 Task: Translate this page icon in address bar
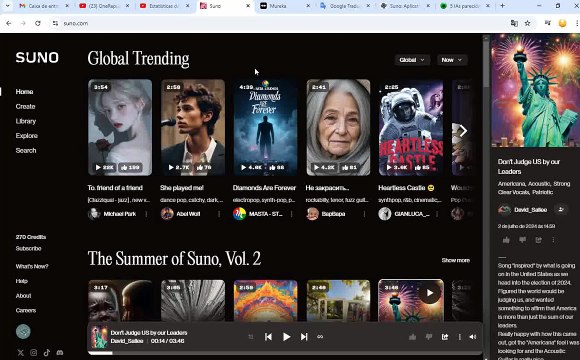coord(514,23)
